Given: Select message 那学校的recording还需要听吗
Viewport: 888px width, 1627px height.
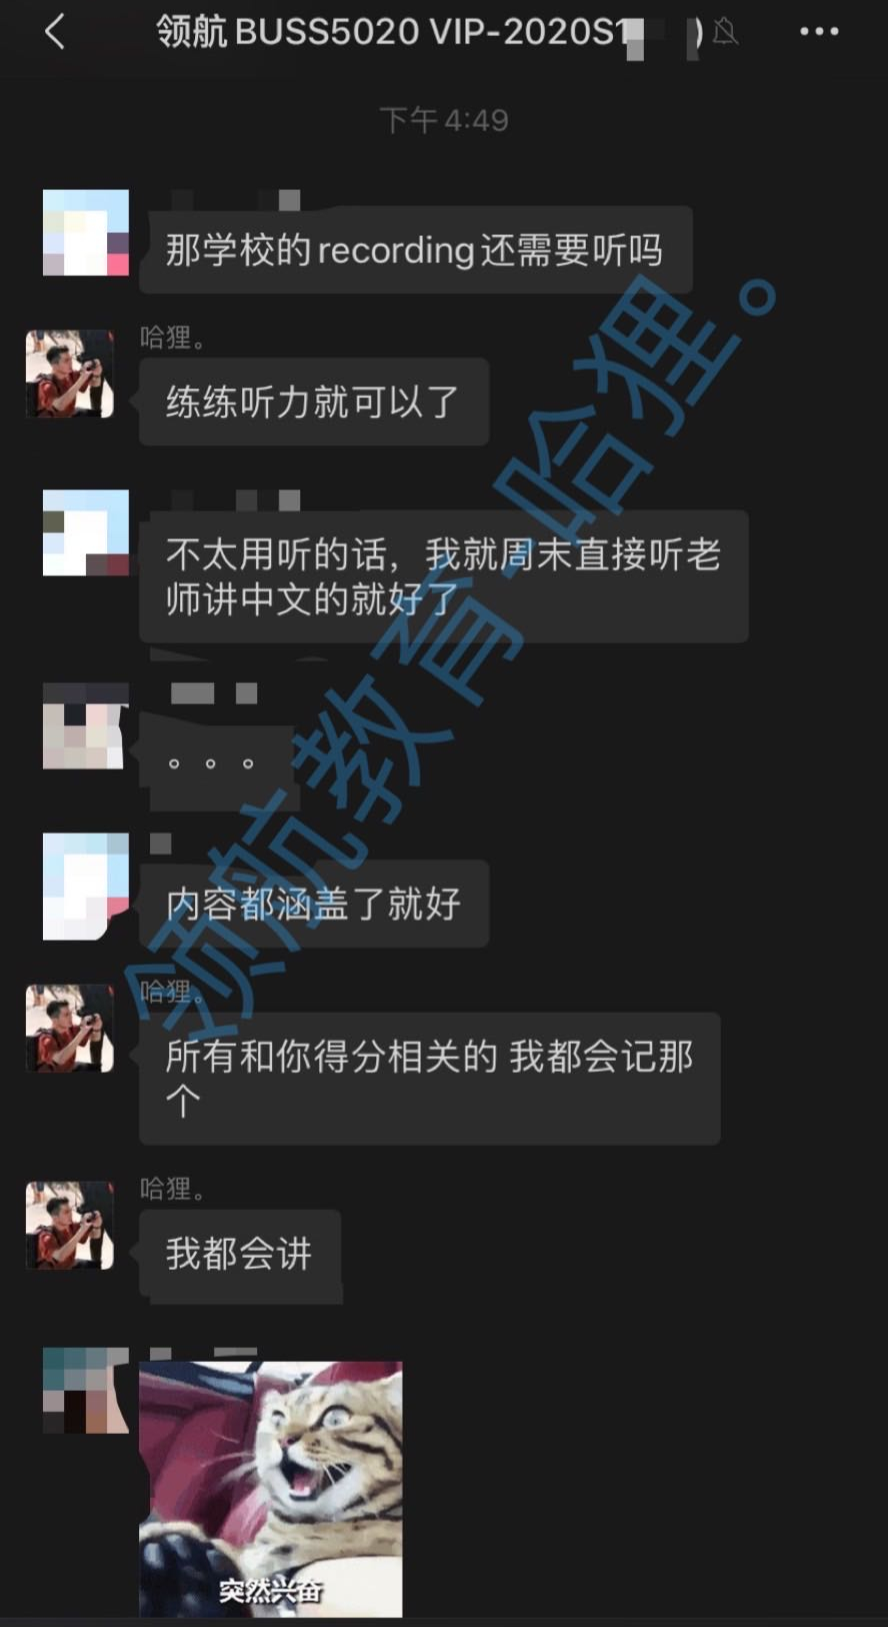Looking at the screenshot, I should point(415,250).
